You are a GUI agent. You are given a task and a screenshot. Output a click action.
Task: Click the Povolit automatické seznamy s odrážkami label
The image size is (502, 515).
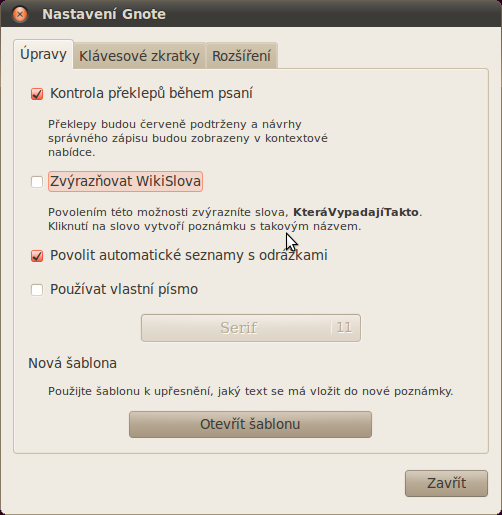pyautogui.click(x=189, y=255)
